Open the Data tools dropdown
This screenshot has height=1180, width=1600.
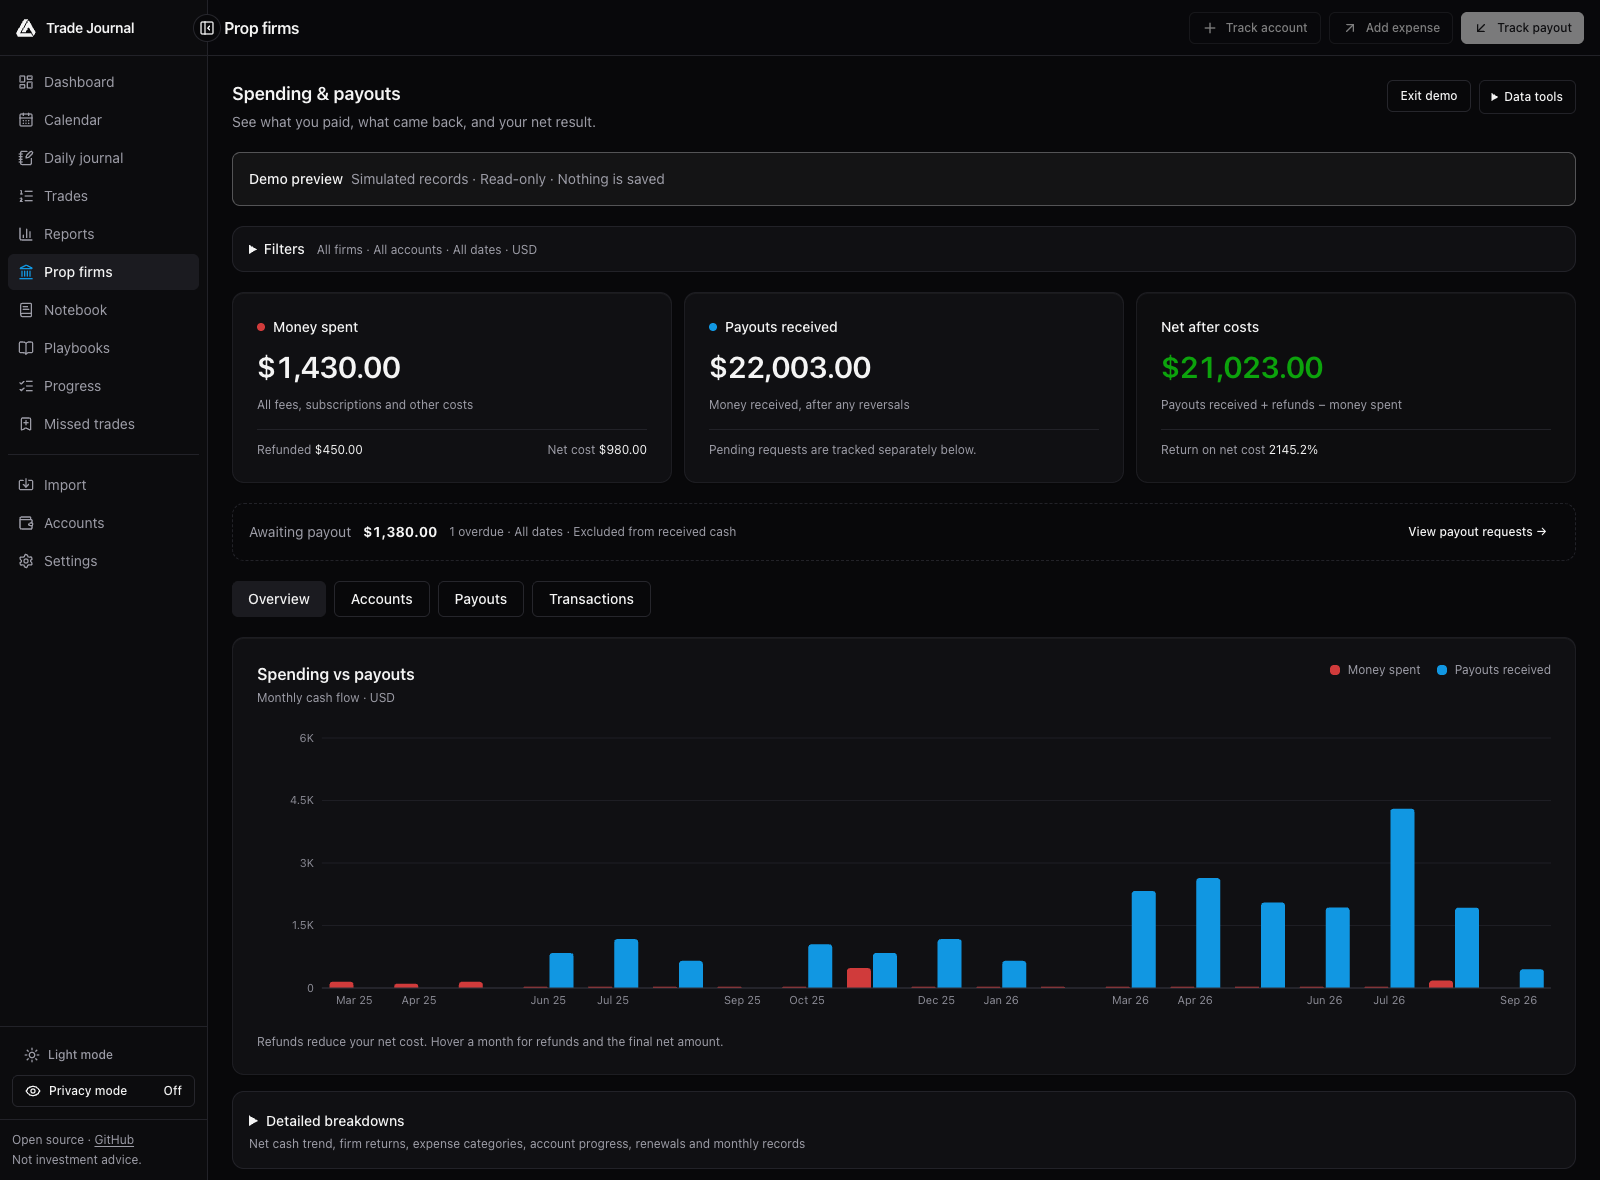(x=1527, y=97)
